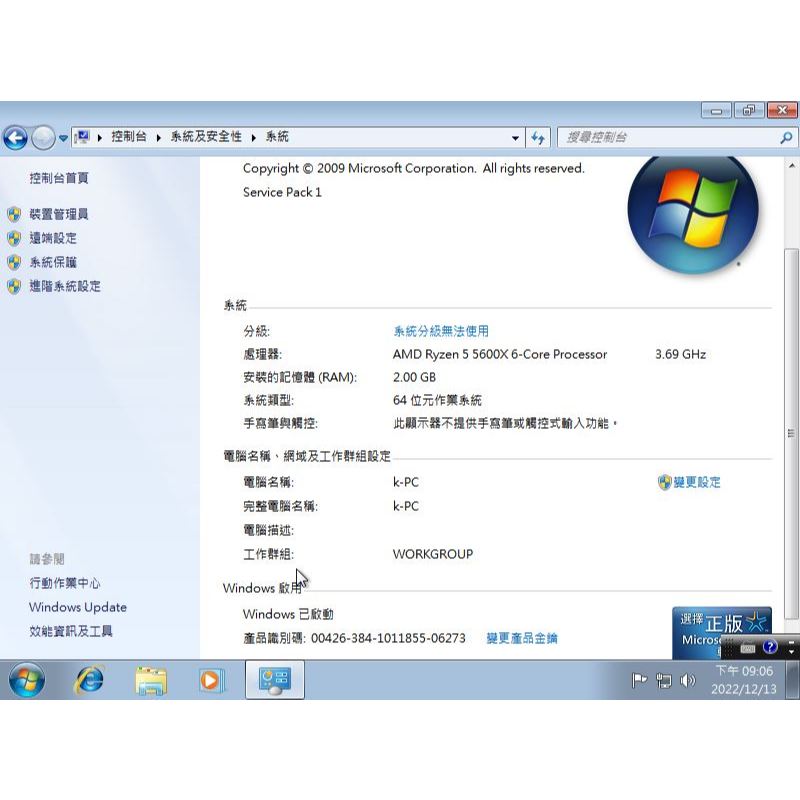Click the WORKGROUP workgroup value

coord(433,554)
